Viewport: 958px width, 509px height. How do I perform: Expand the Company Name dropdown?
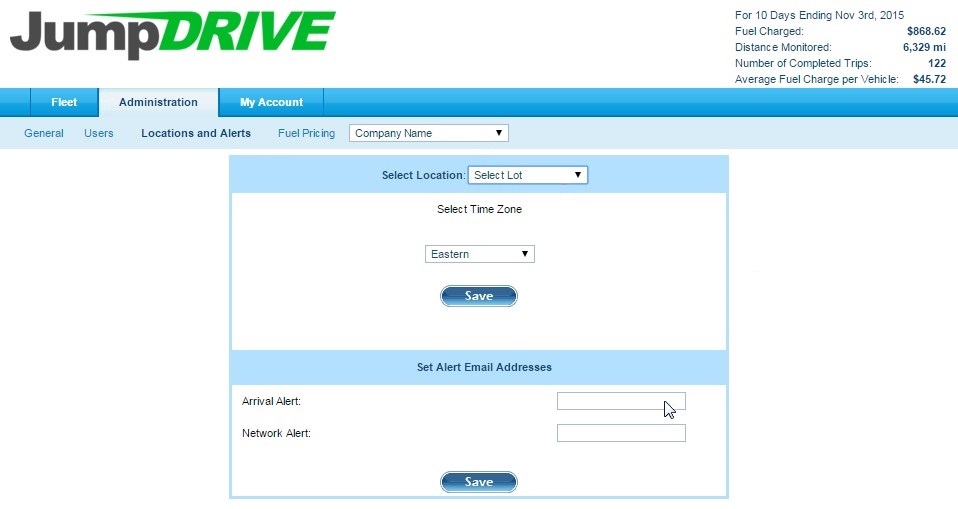pyautogui.click(x=429, y=133)
